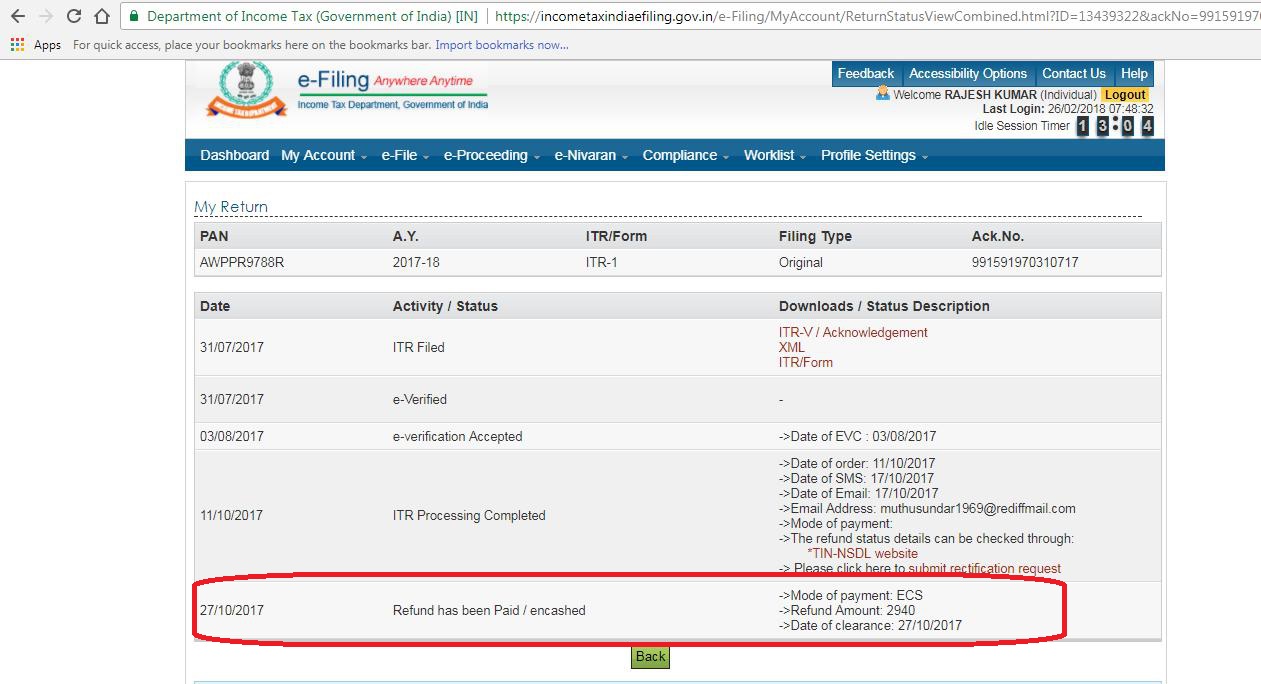Click e-verification Accepted status text

458,436
